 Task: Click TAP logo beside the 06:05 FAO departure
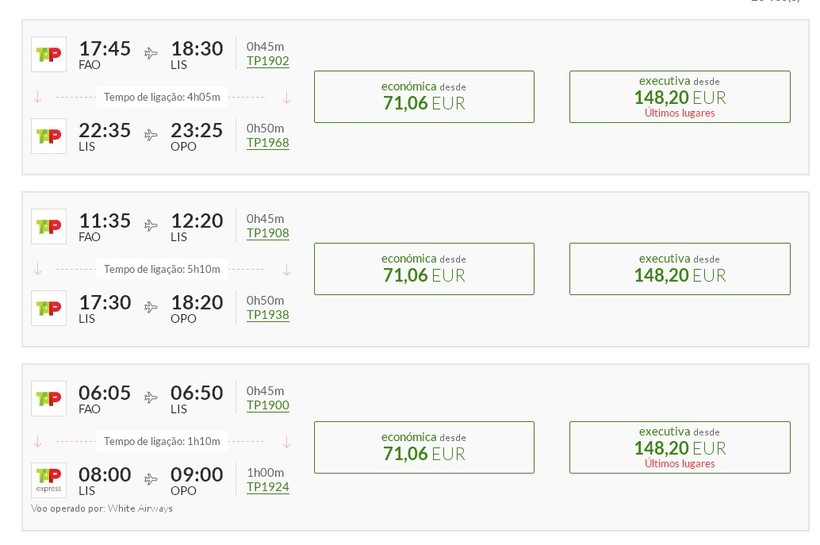click(x=48, y=398)
